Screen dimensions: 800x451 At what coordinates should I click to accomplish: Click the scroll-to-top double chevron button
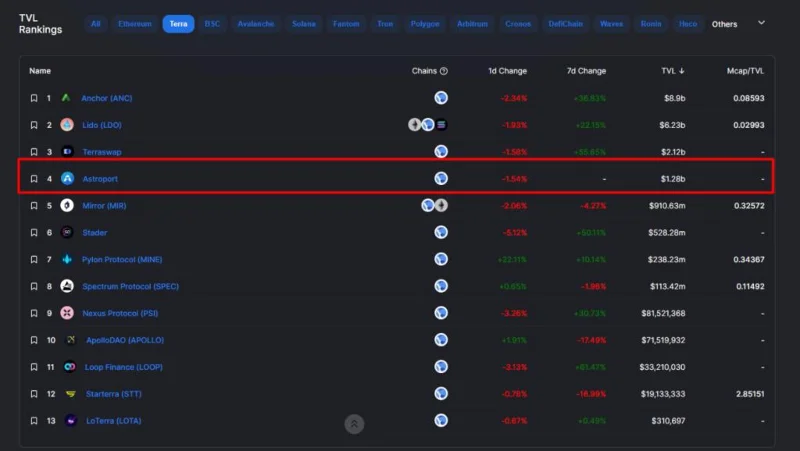(354, 424)
